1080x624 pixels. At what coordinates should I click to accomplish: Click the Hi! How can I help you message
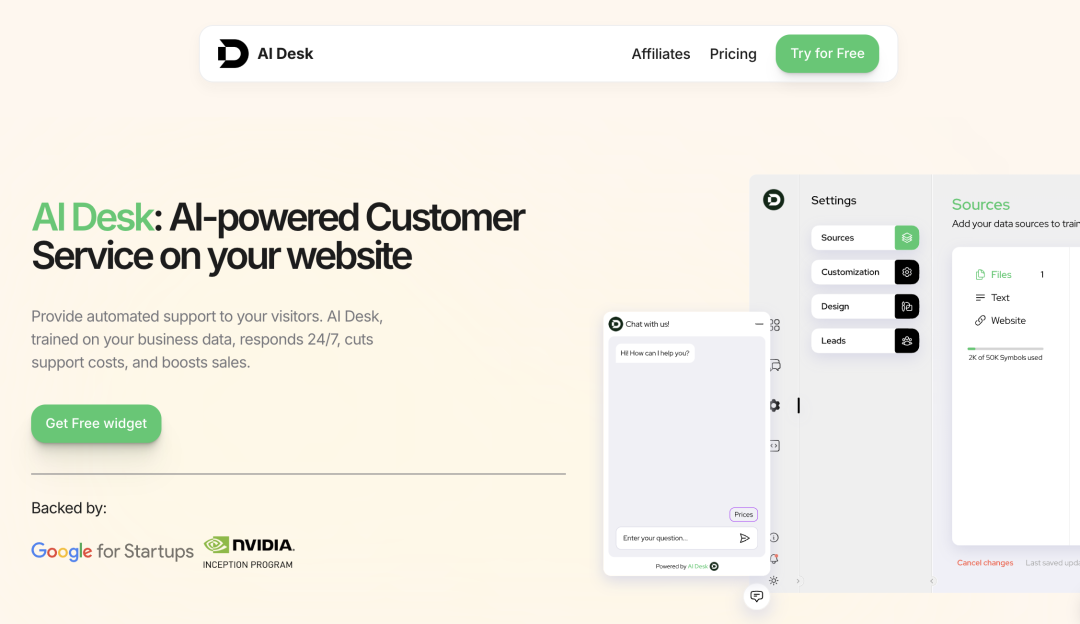click(x=654, y=353)
